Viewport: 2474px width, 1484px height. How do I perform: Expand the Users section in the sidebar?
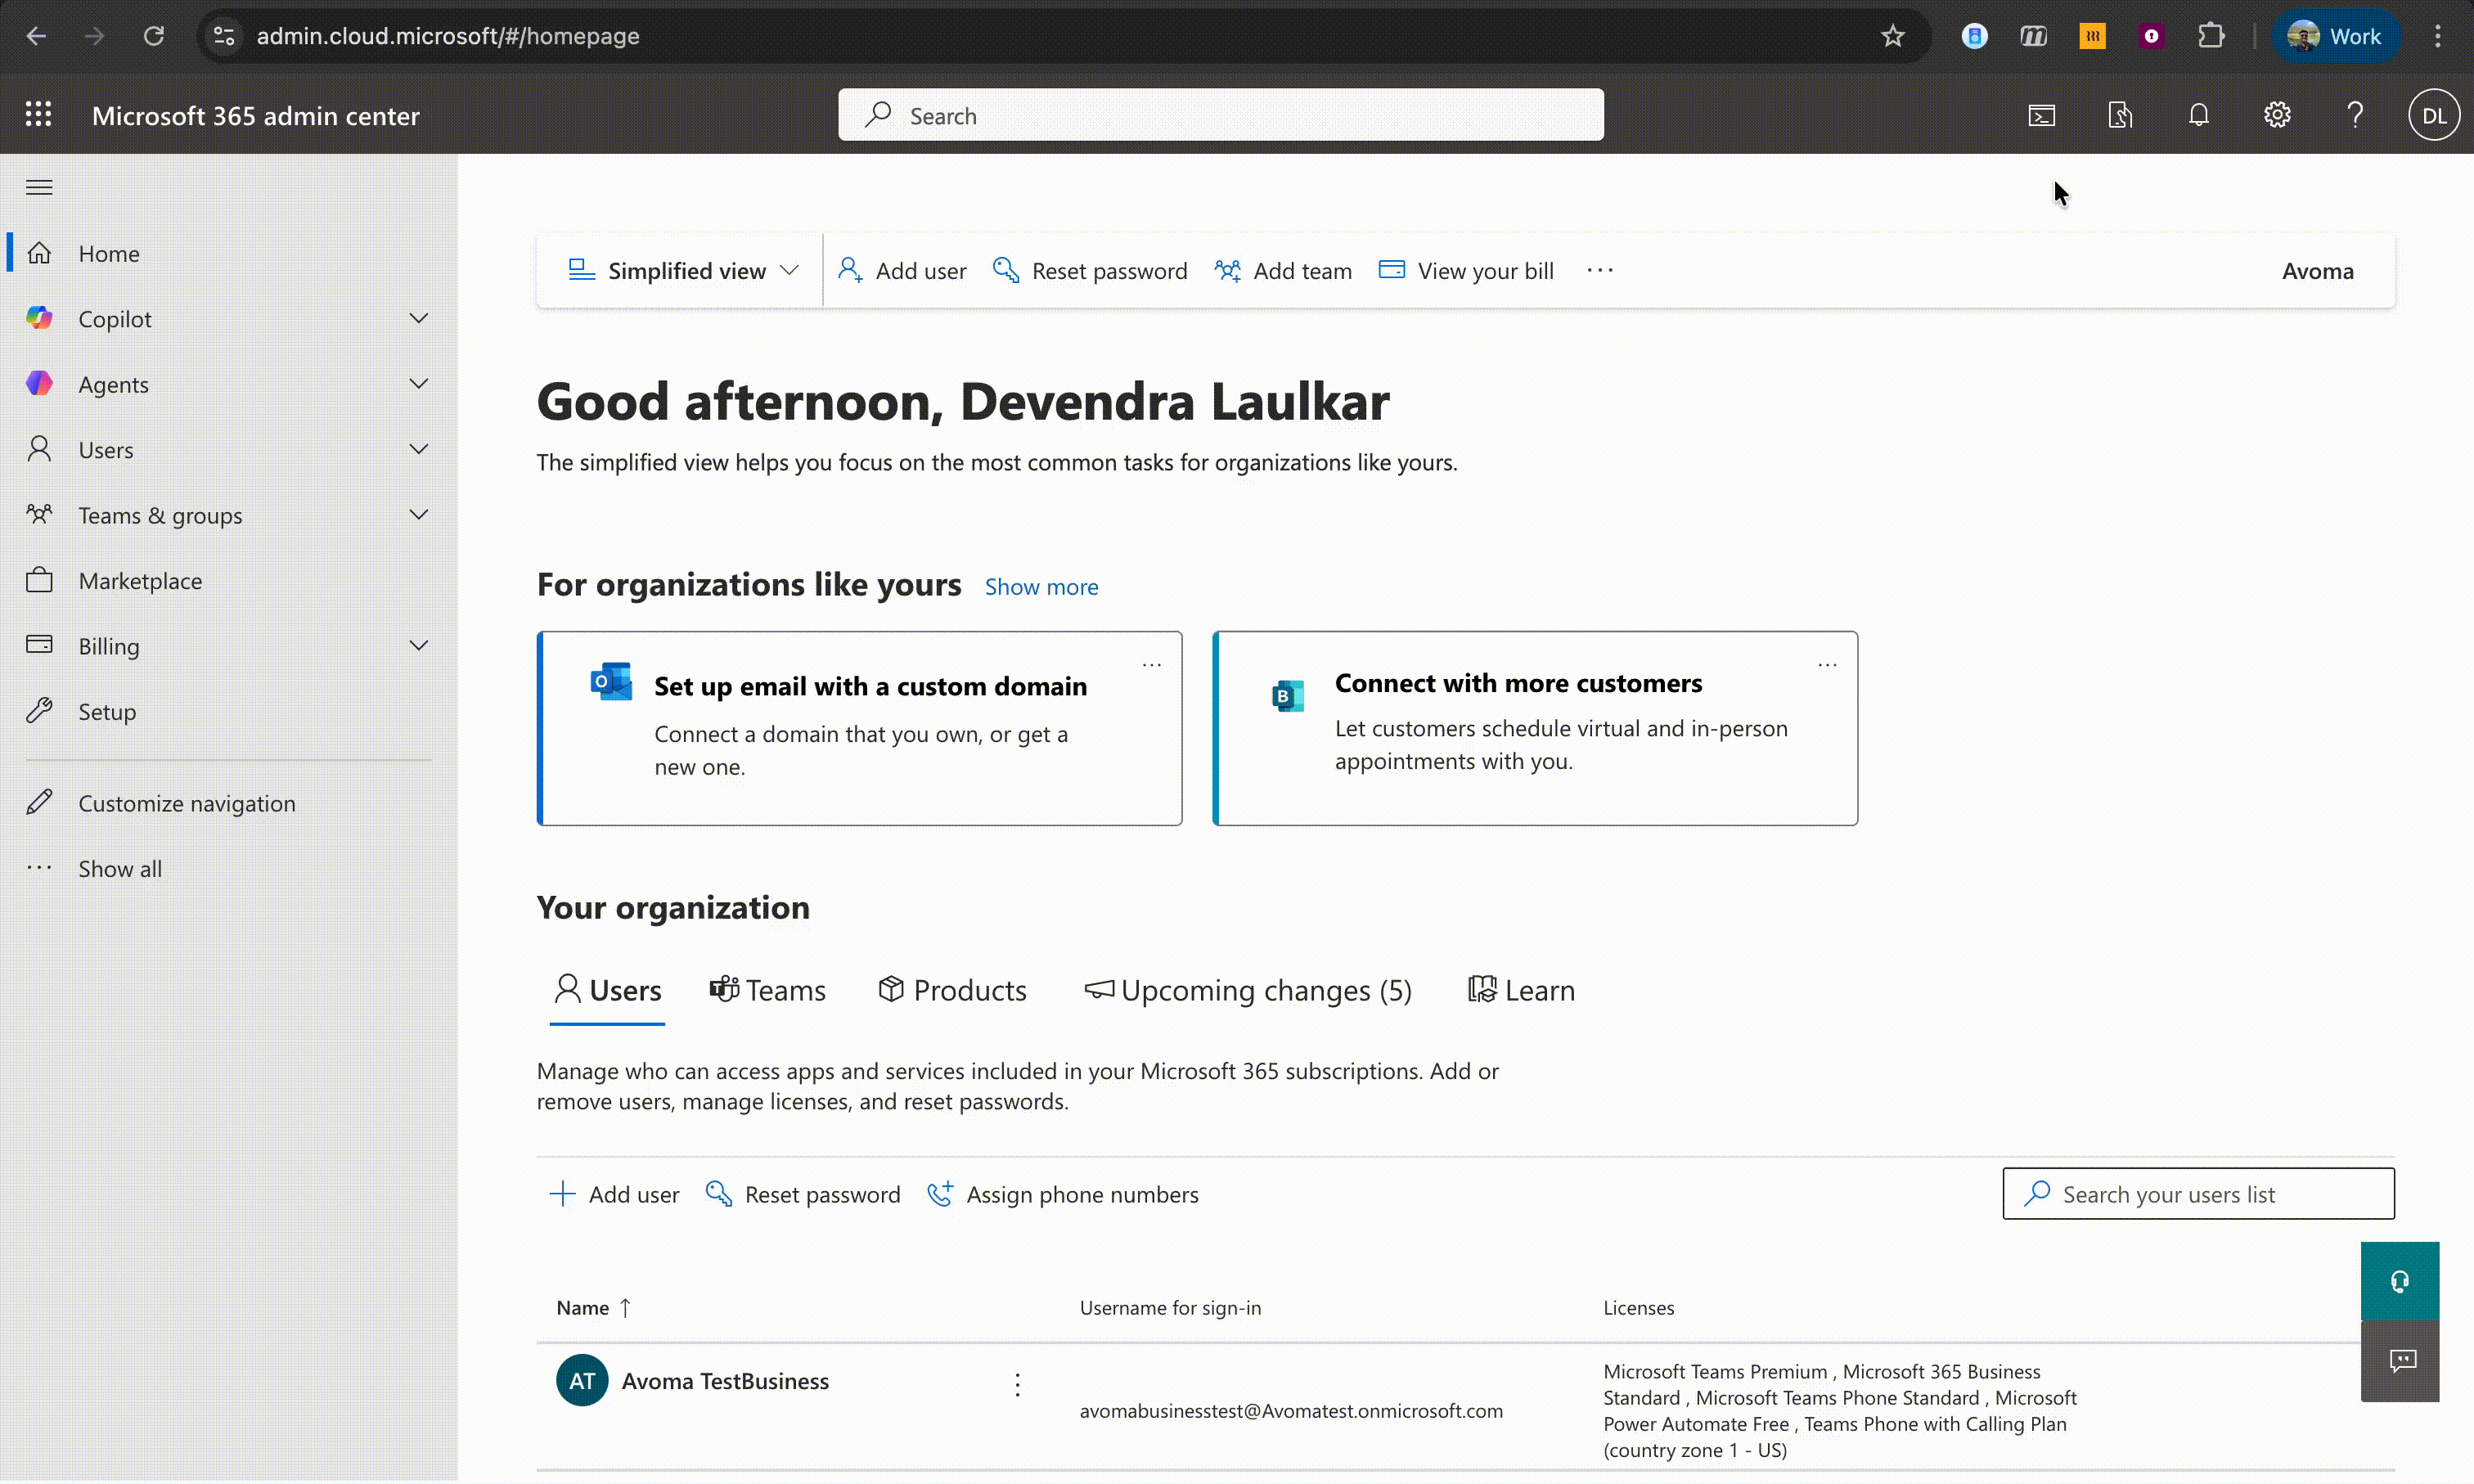(x=419, y=449)
